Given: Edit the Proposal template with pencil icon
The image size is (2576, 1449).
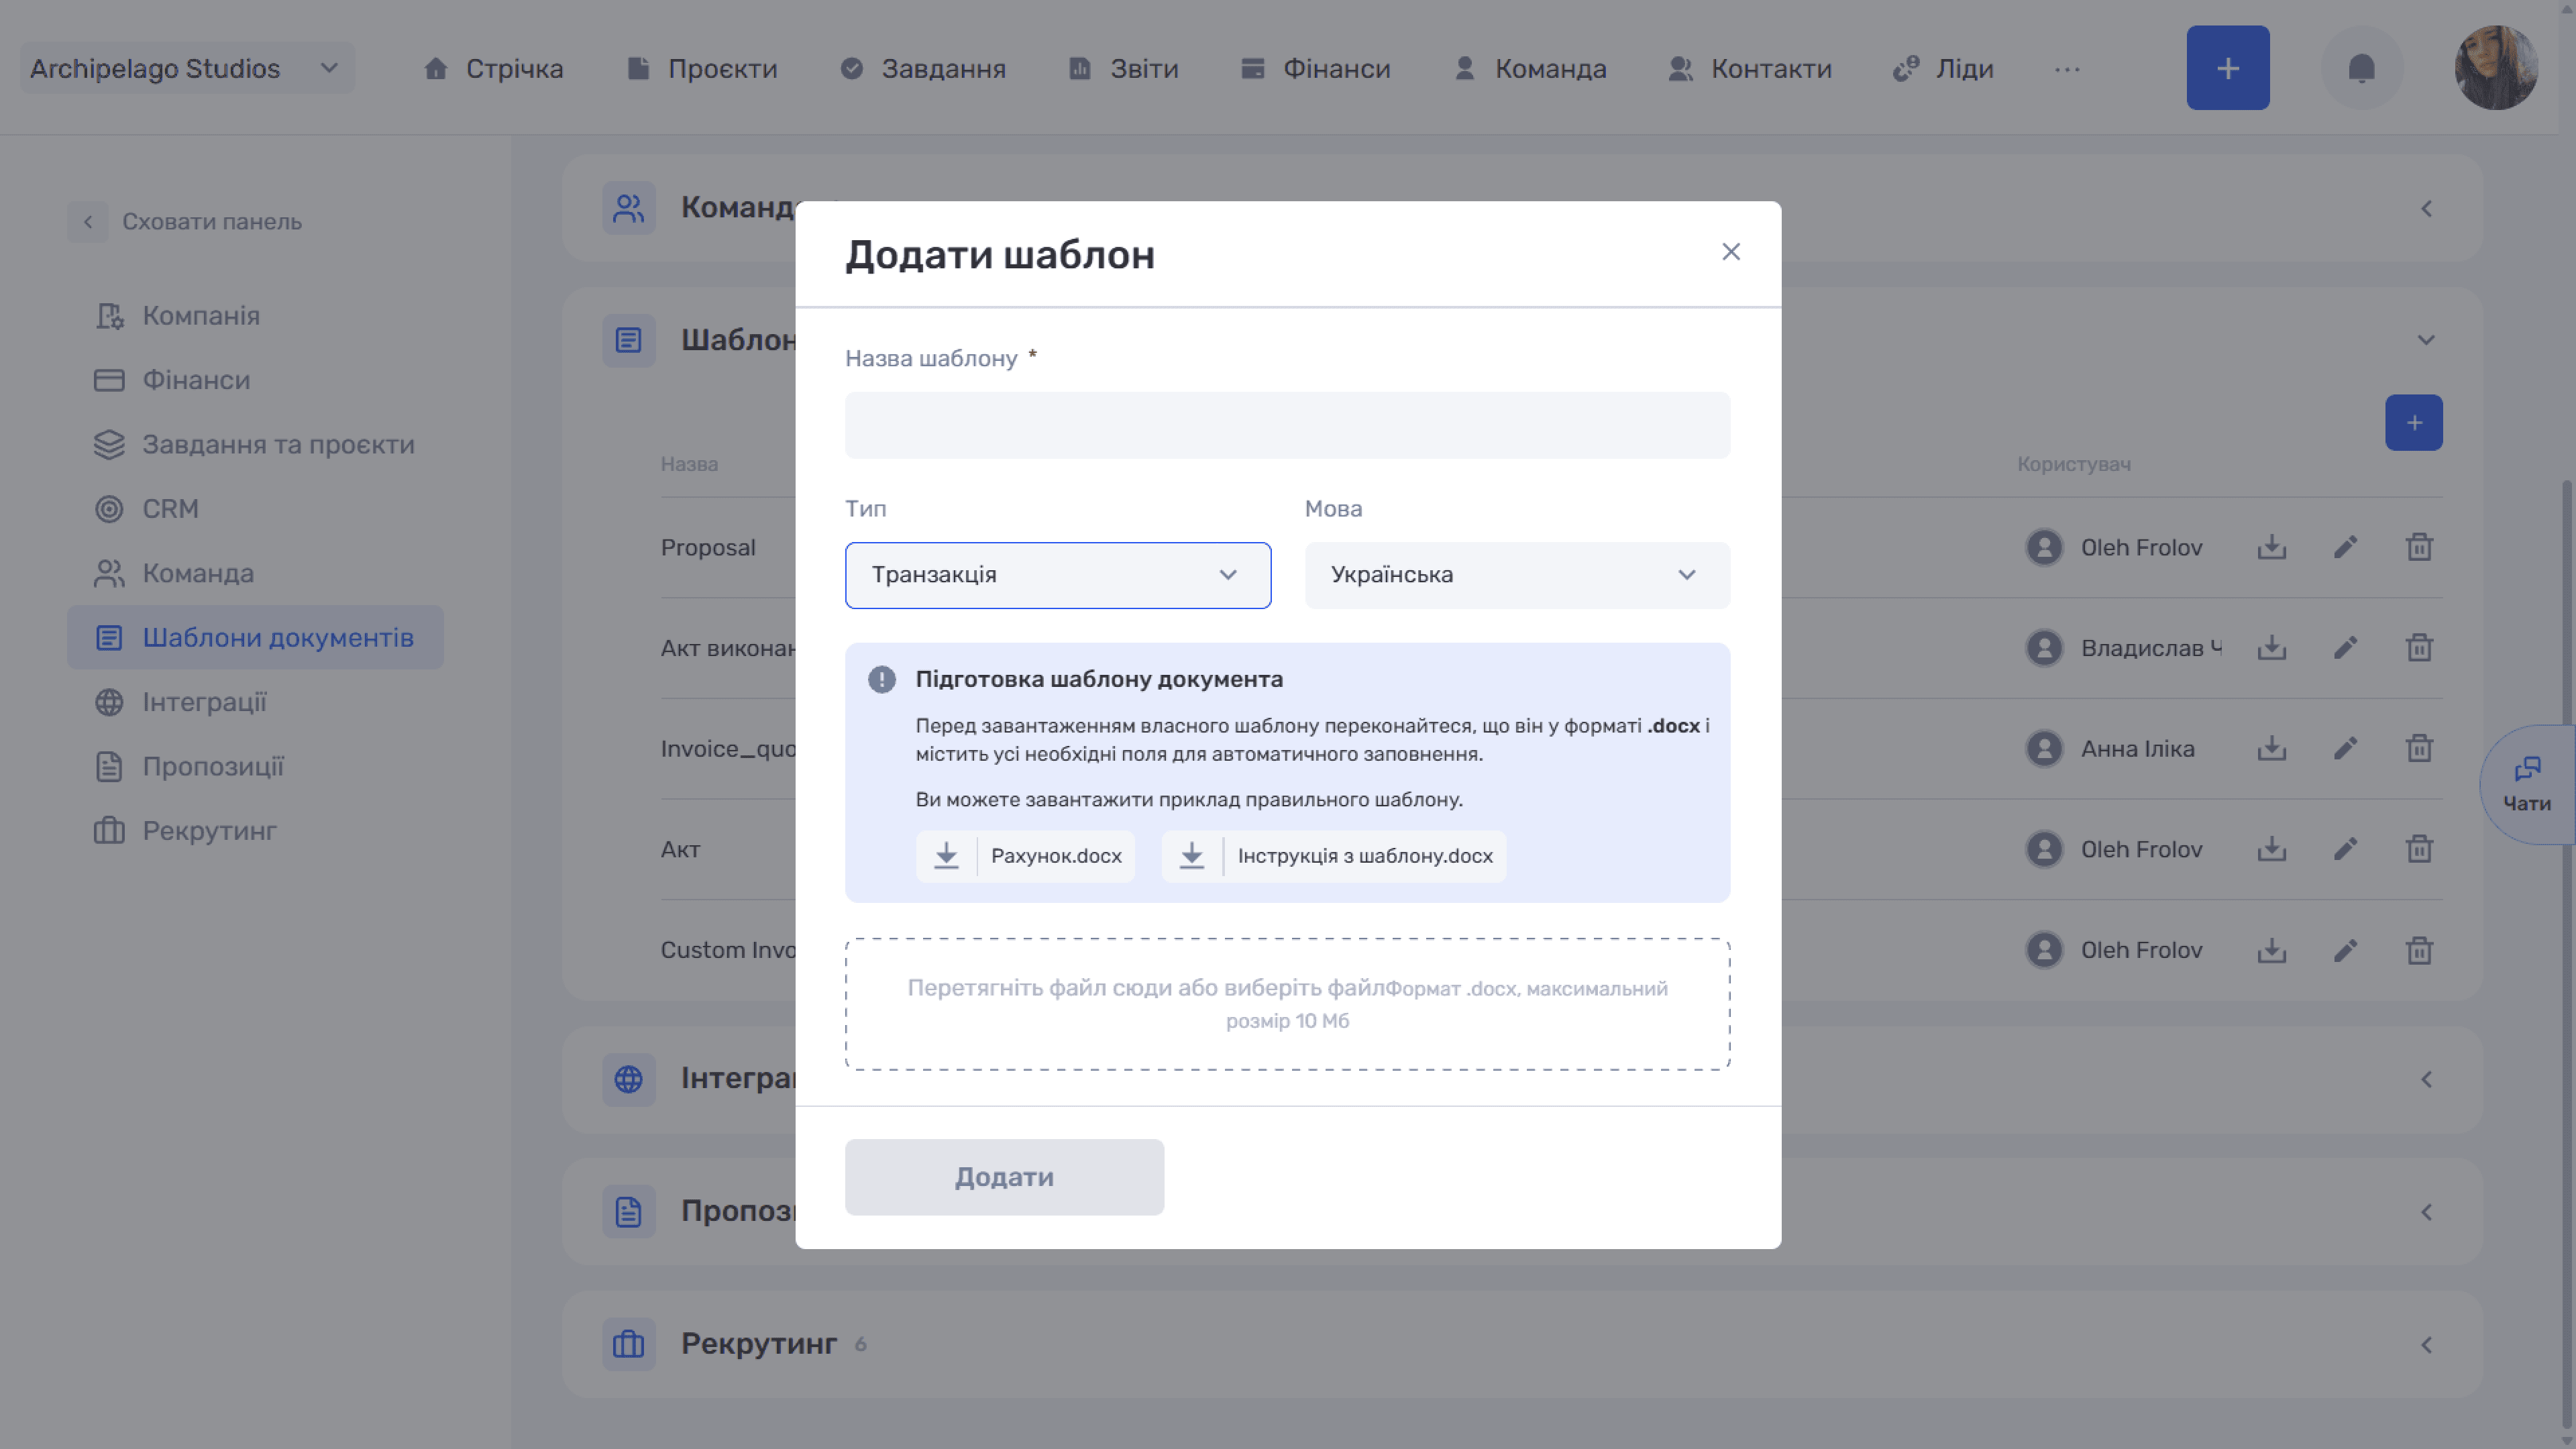Looking at the screenshot, I should (x=2346, y=547).
